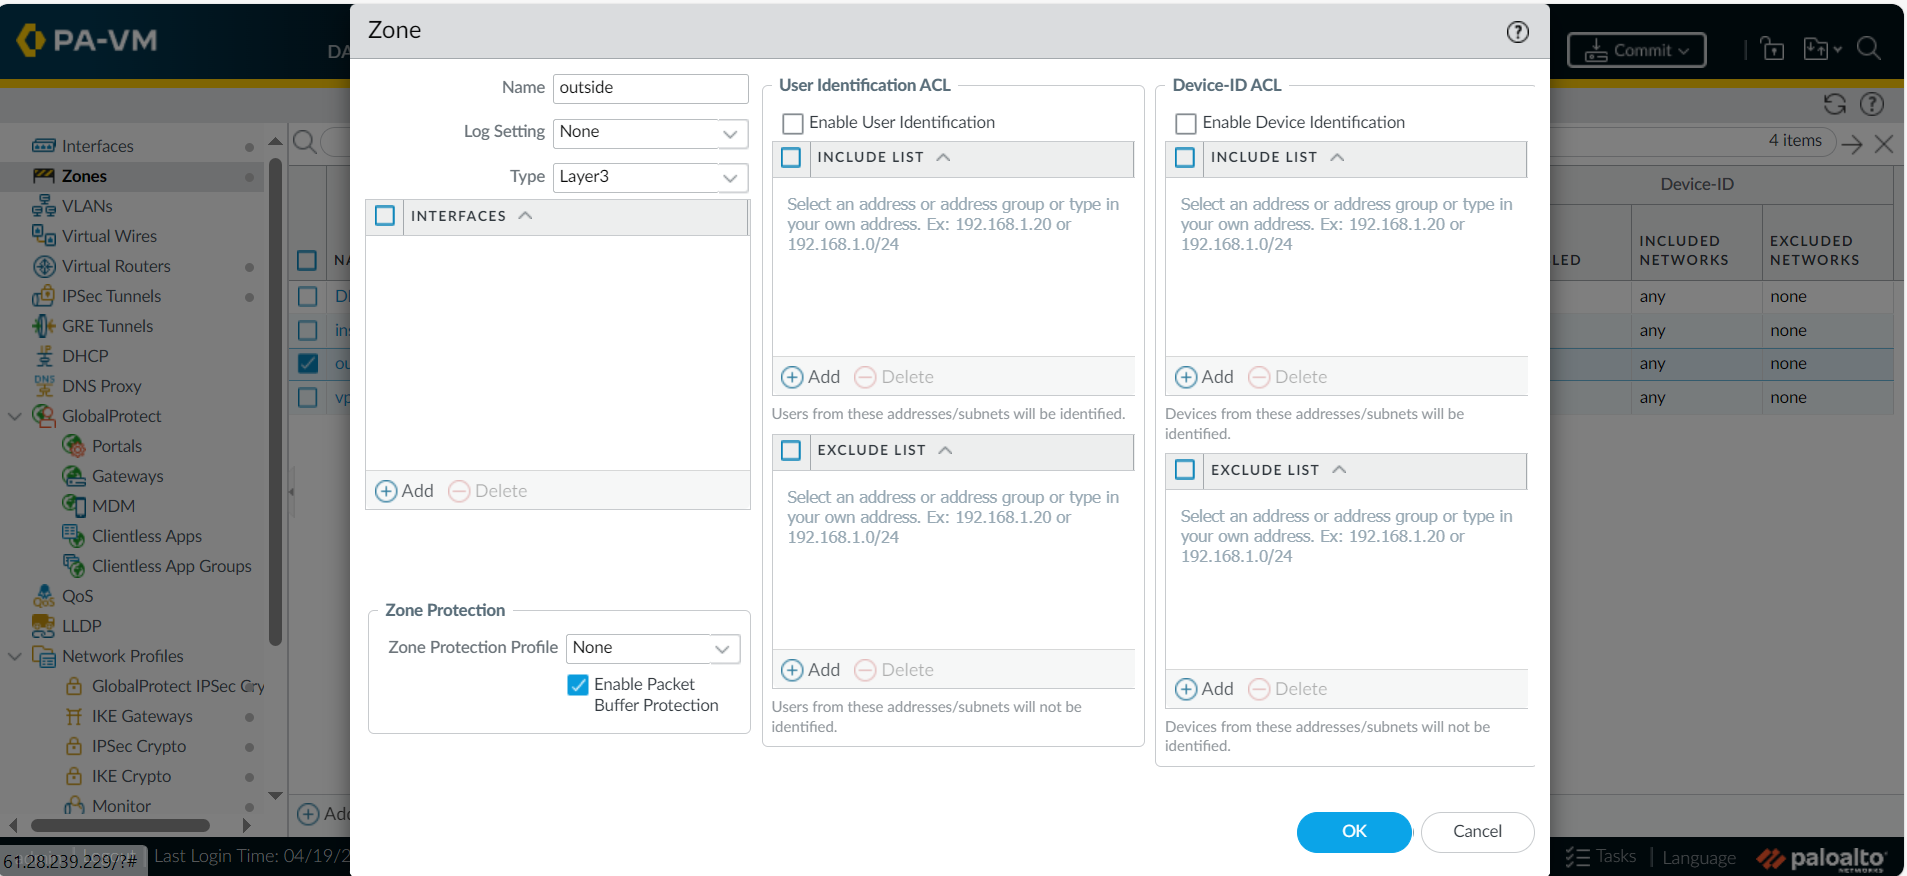The height and width of the screenshot is (876, 1907).
Task: Enable Device Identification checkbox
Action: 1186,123
